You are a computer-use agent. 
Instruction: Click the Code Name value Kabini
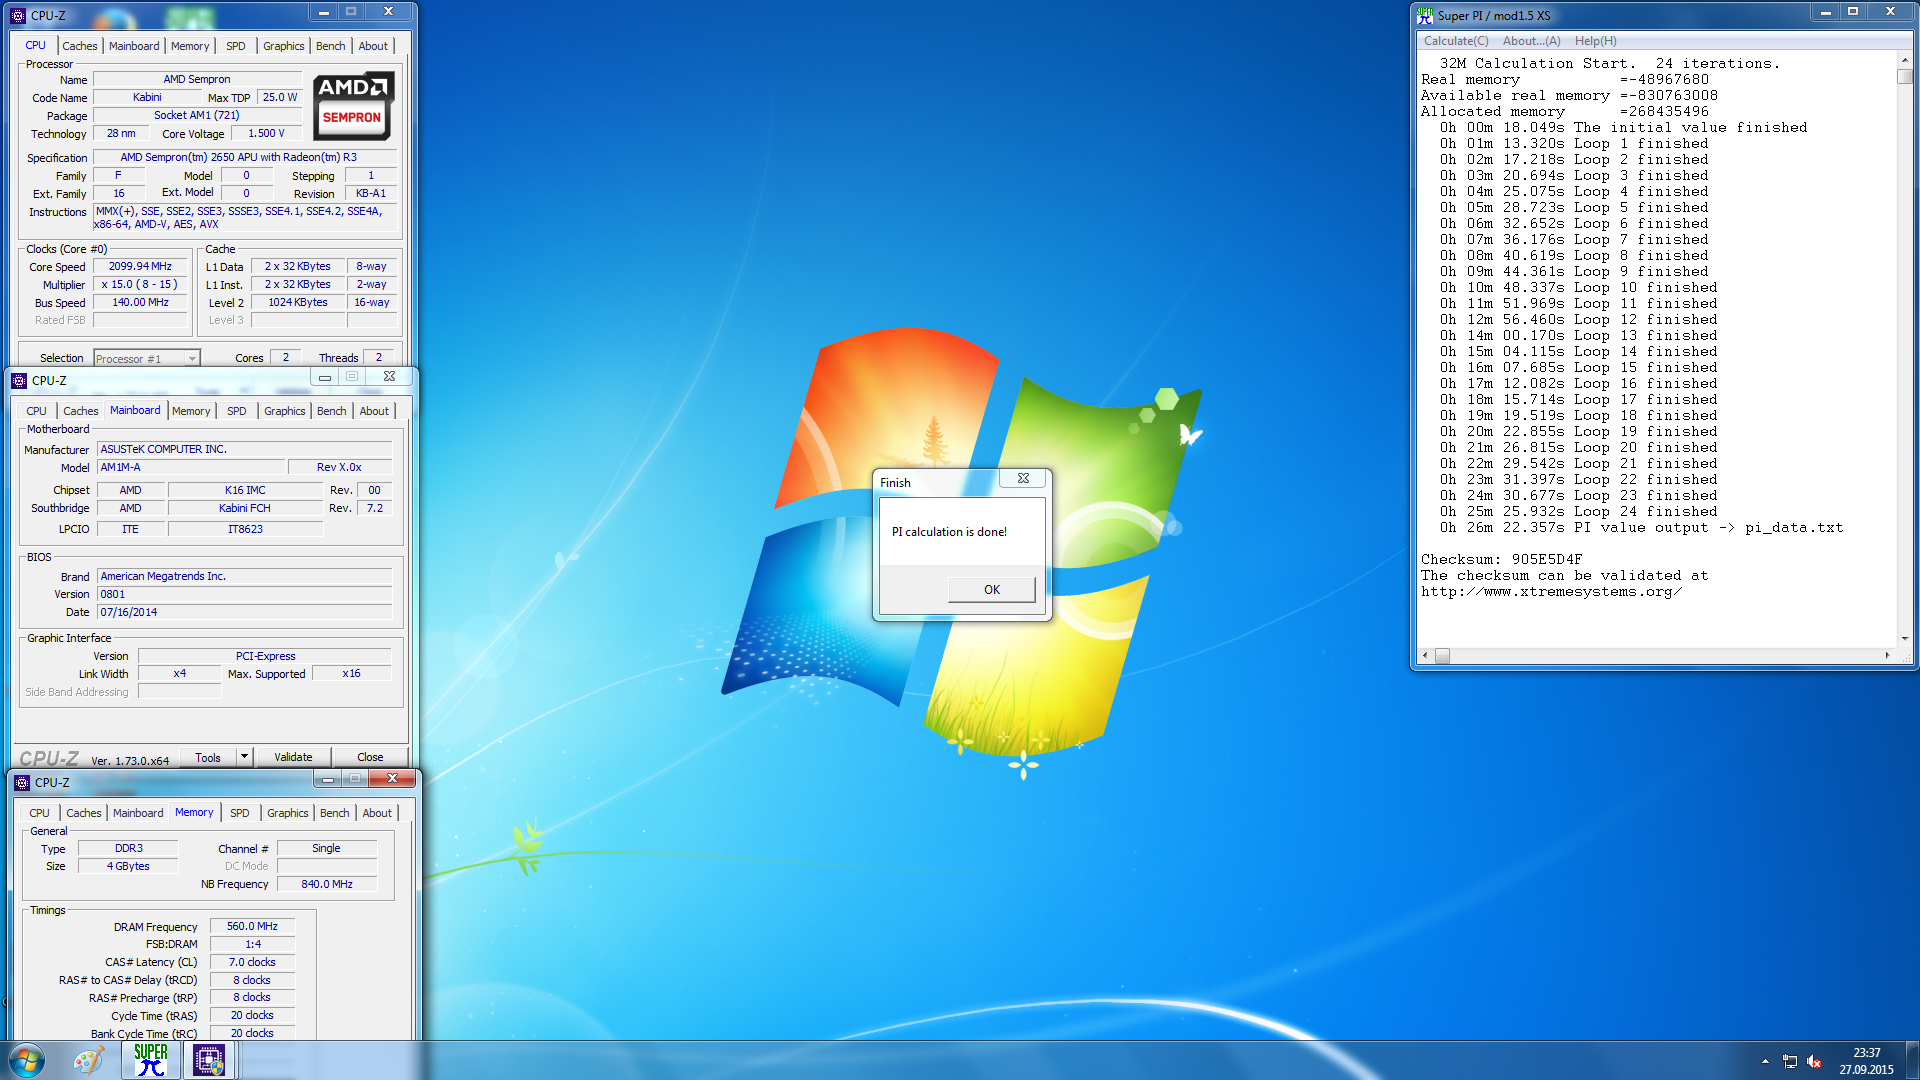147,97
